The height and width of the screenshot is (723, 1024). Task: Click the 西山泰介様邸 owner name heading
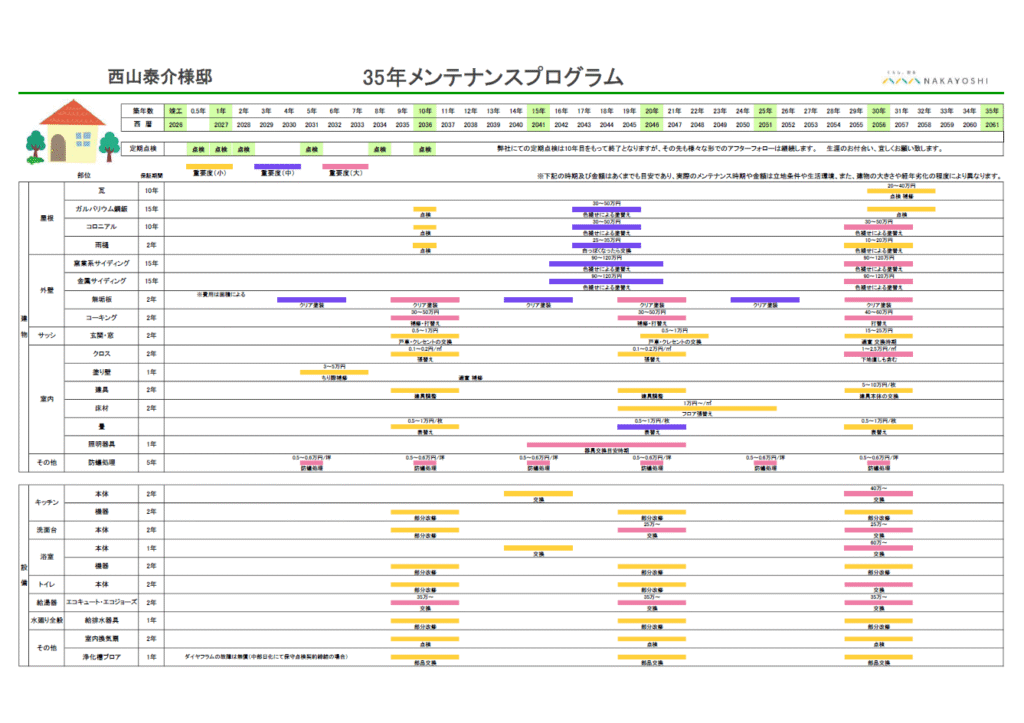coord(159,77)
